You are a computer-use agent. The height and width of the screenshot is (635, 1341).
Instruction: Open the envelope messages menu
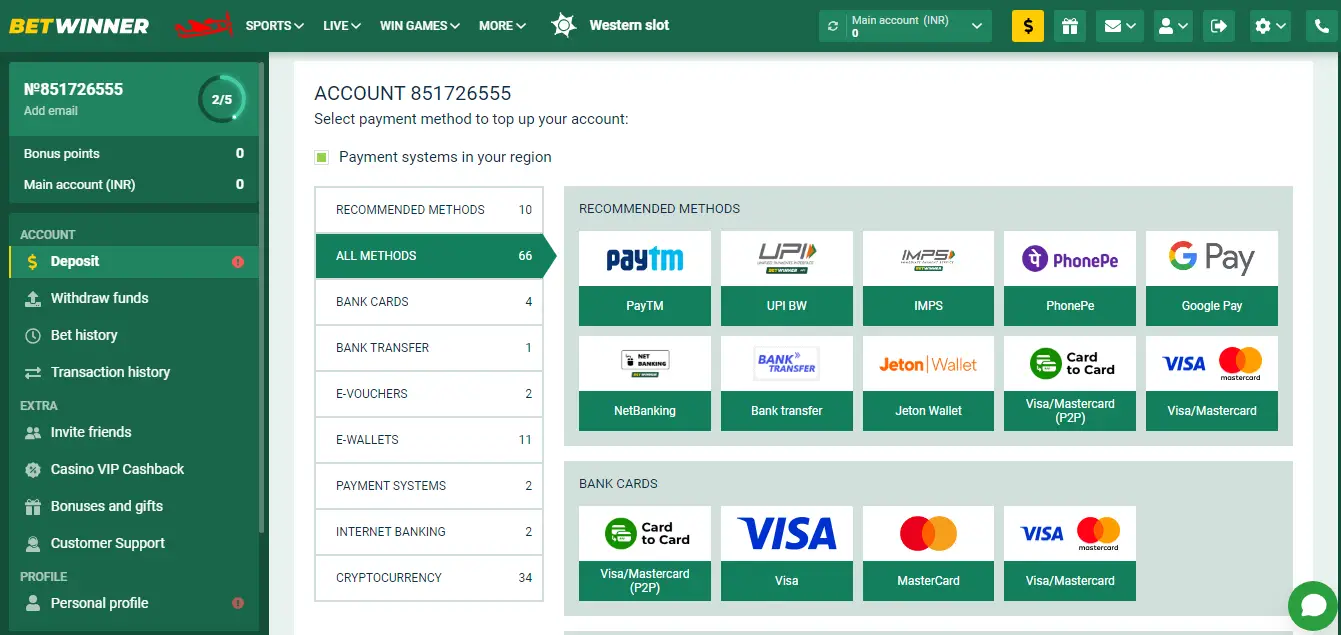1119,26
